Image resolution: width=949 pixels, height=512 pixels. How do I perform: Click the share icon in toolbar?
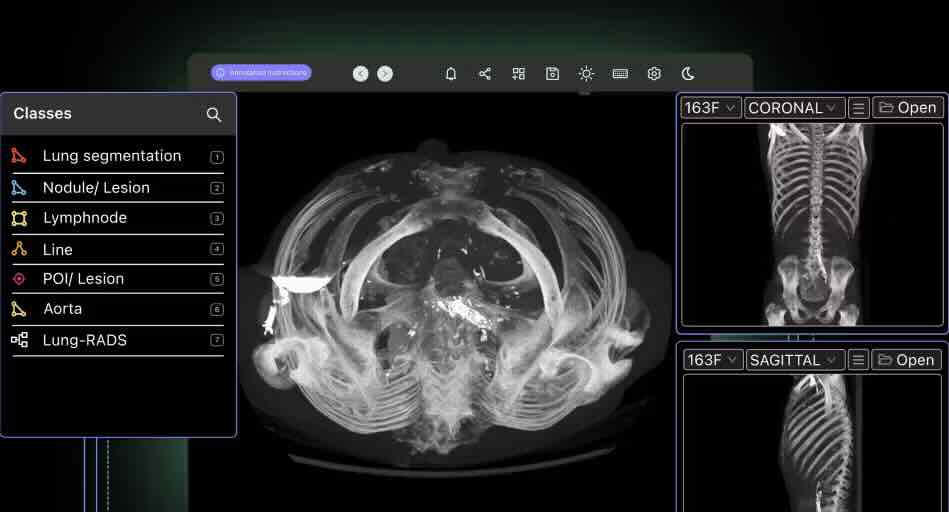(x=485, y=74)
